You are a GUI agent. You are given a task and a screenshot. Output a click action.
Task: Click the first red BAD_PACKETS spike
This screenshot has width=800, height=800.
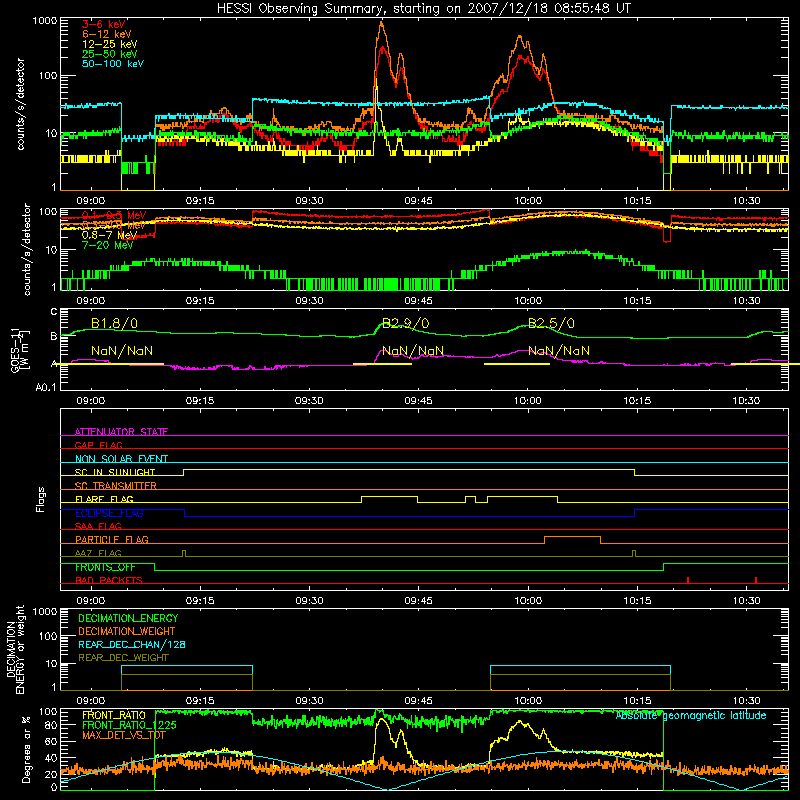coord(688,580)
